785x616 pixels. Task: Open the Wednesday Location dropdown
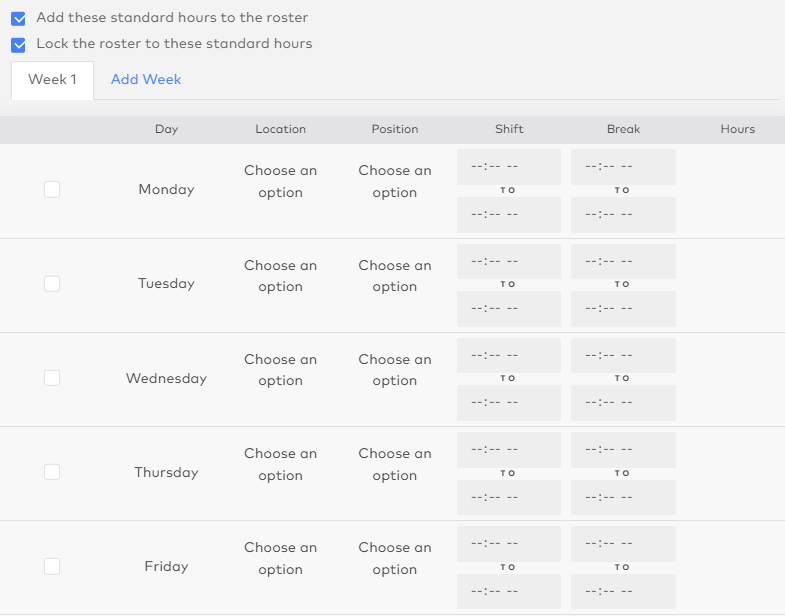tap(280, 370)
